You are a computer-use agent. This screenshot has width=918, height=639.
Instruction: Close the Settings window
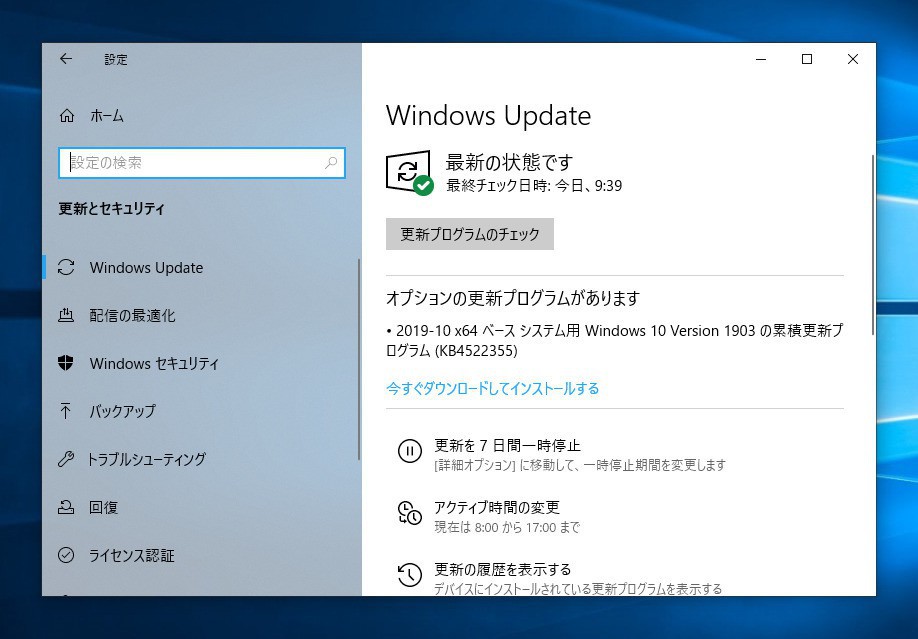(853, 59)
